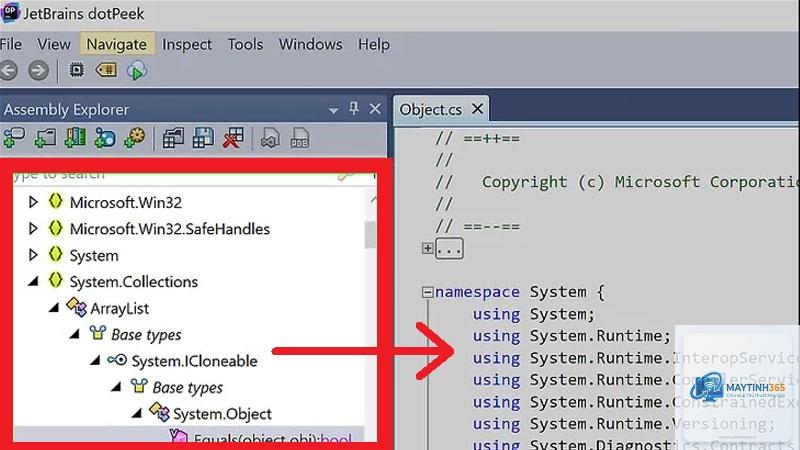Click the Assembly Explorer vertical scrollbar thumb

pyautogui.click(x=370, y=235)
